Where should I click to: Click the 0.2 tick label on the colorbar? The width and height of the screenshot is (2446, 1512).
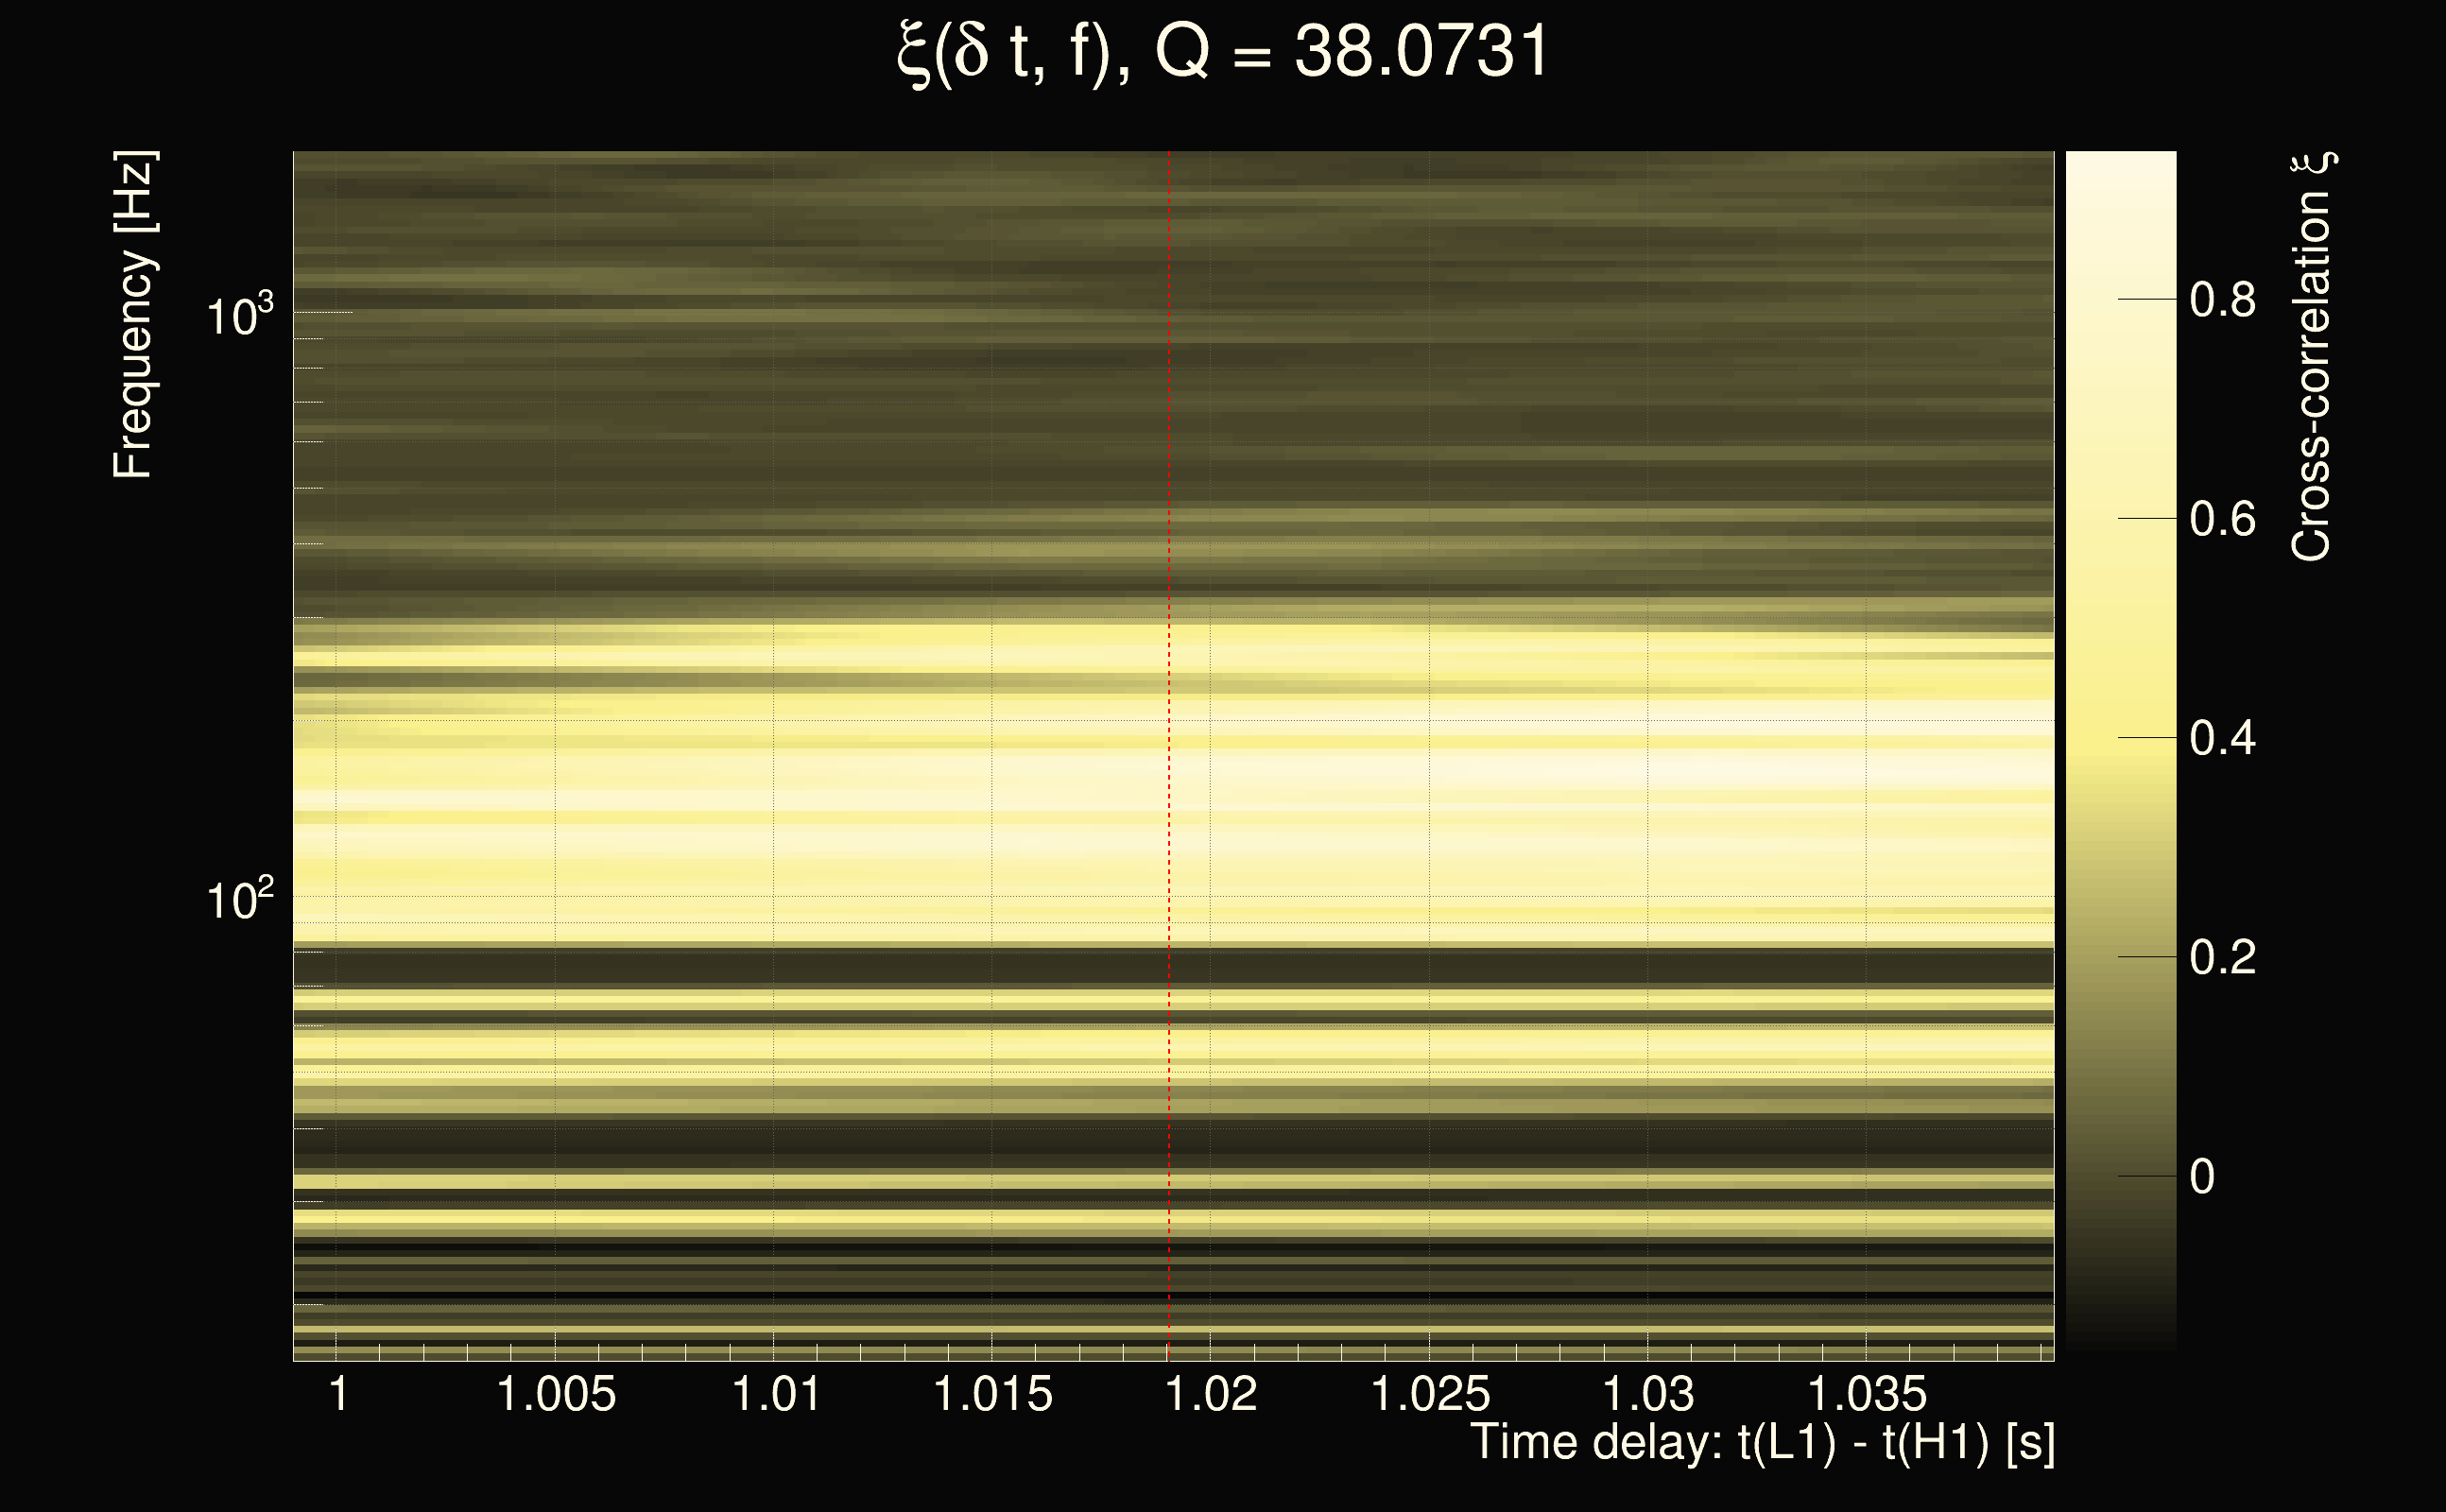pos(2222,958)
